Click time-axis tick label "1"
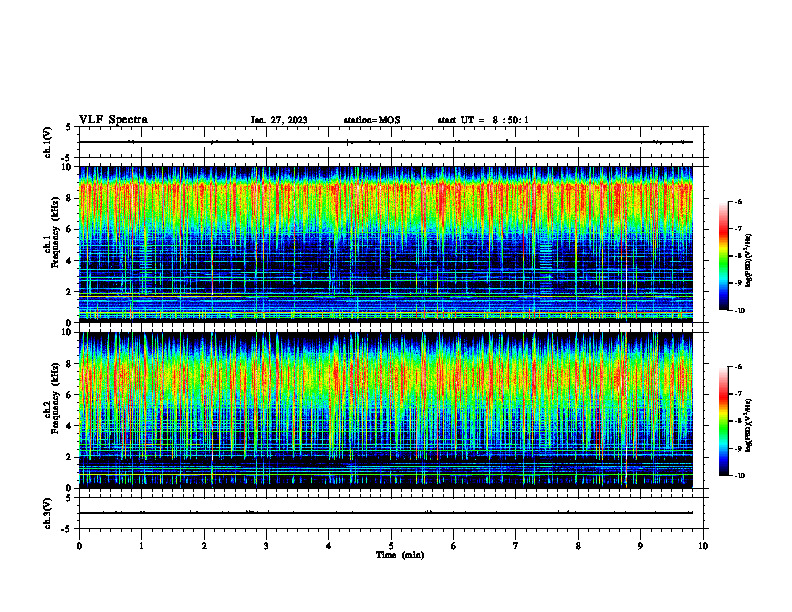Screen dimensions: 792x612 [141, 546]
